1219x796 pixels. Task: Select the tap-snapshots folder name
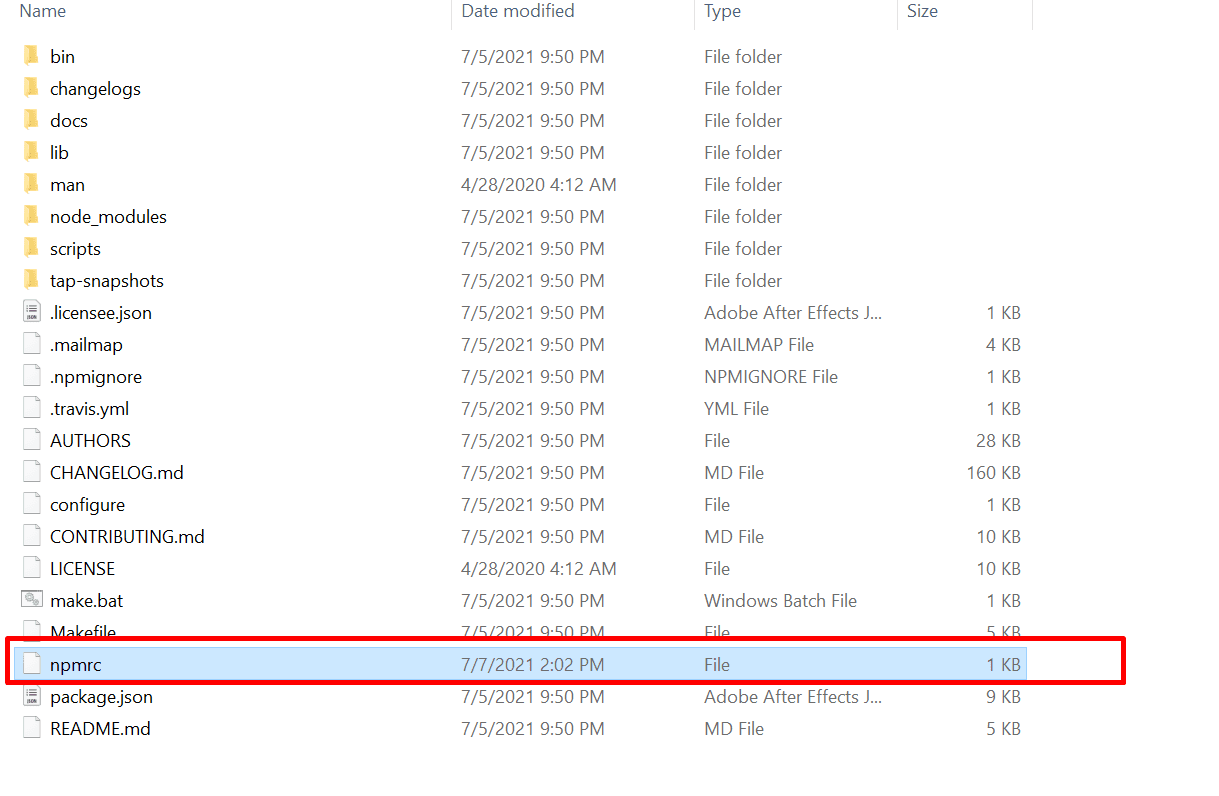tap(107, 281)
